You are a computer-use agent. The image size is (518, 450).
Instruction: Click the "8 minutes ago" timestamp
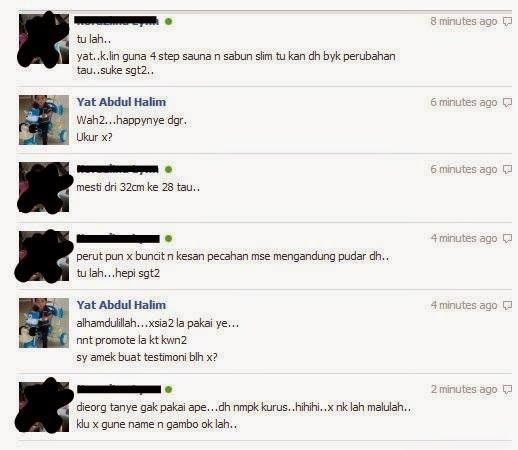(x=464, y=22)
